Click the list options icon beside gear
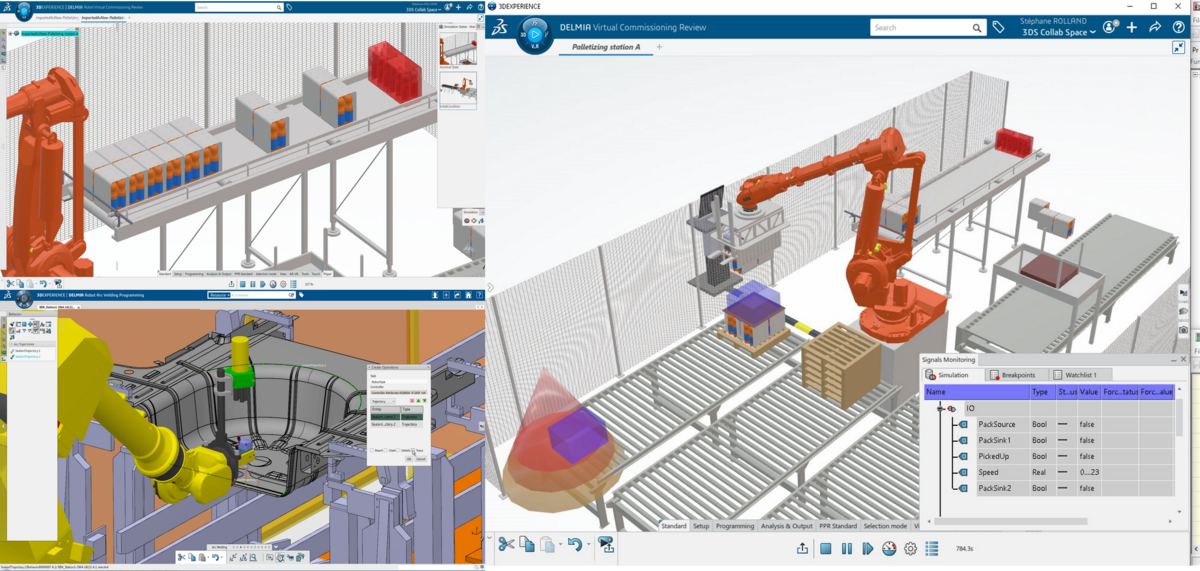 [x=932, y=548]
